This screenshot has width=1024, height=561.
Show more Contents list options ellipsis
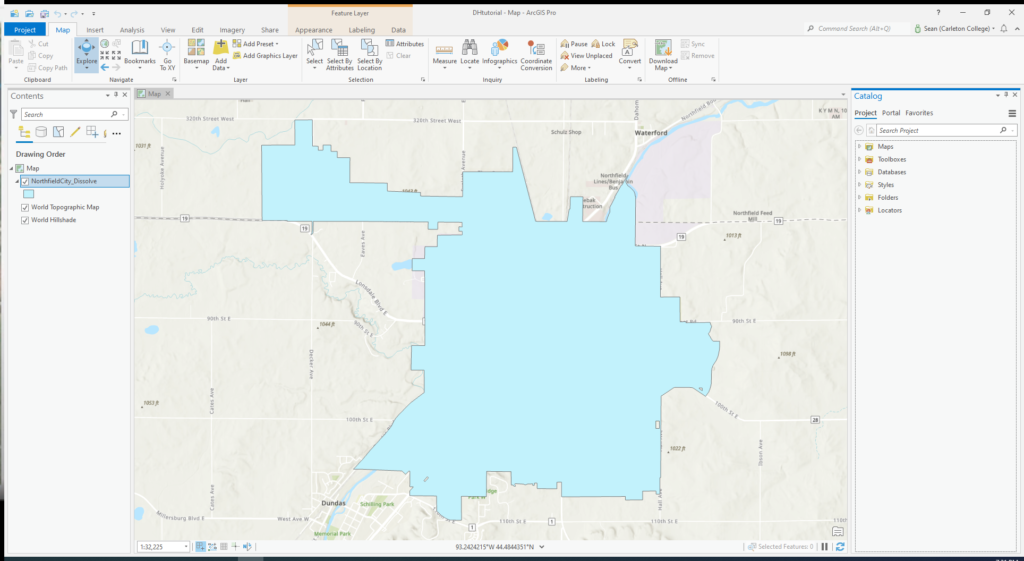(117, 133)
